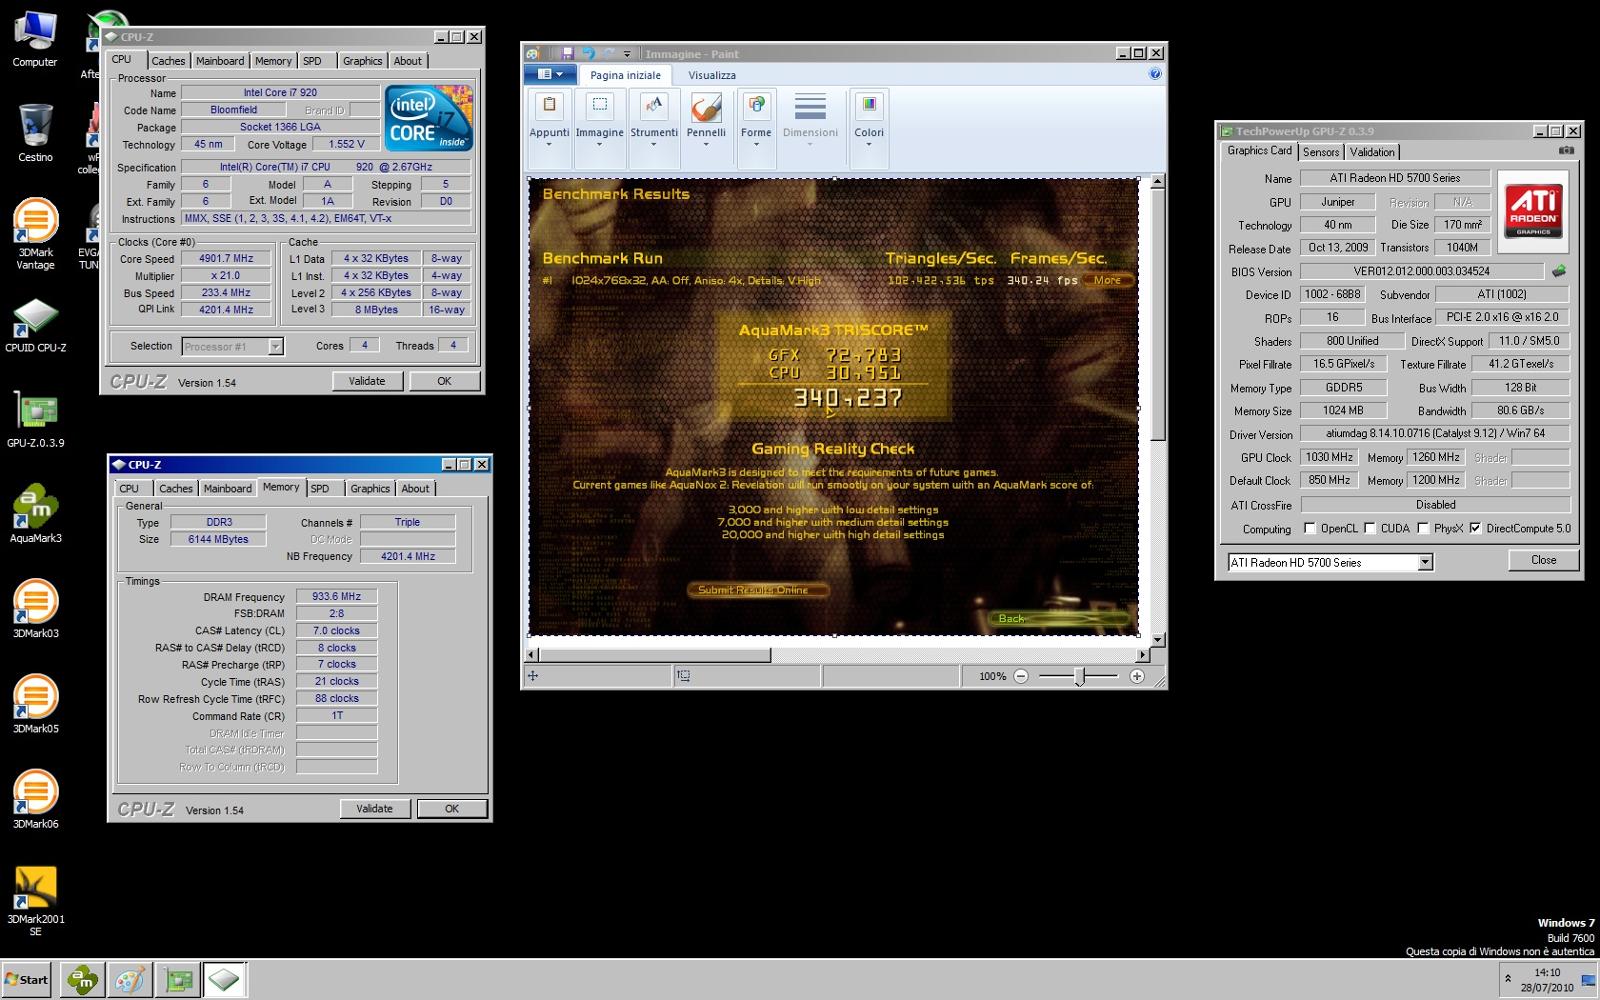Viewport: 1600px width, 1000px height.
Task: Uncheck the DirectCompute 5.0 checkbox
Action: 1475,528
